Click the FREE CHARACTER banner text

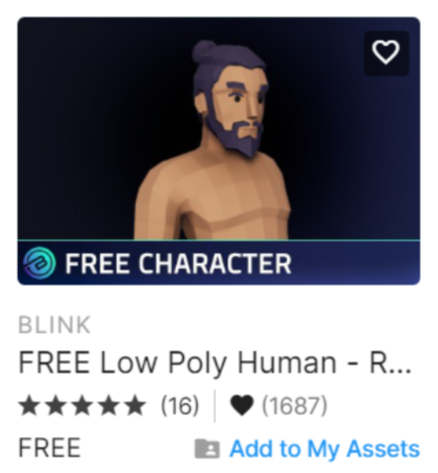[178, 264]
